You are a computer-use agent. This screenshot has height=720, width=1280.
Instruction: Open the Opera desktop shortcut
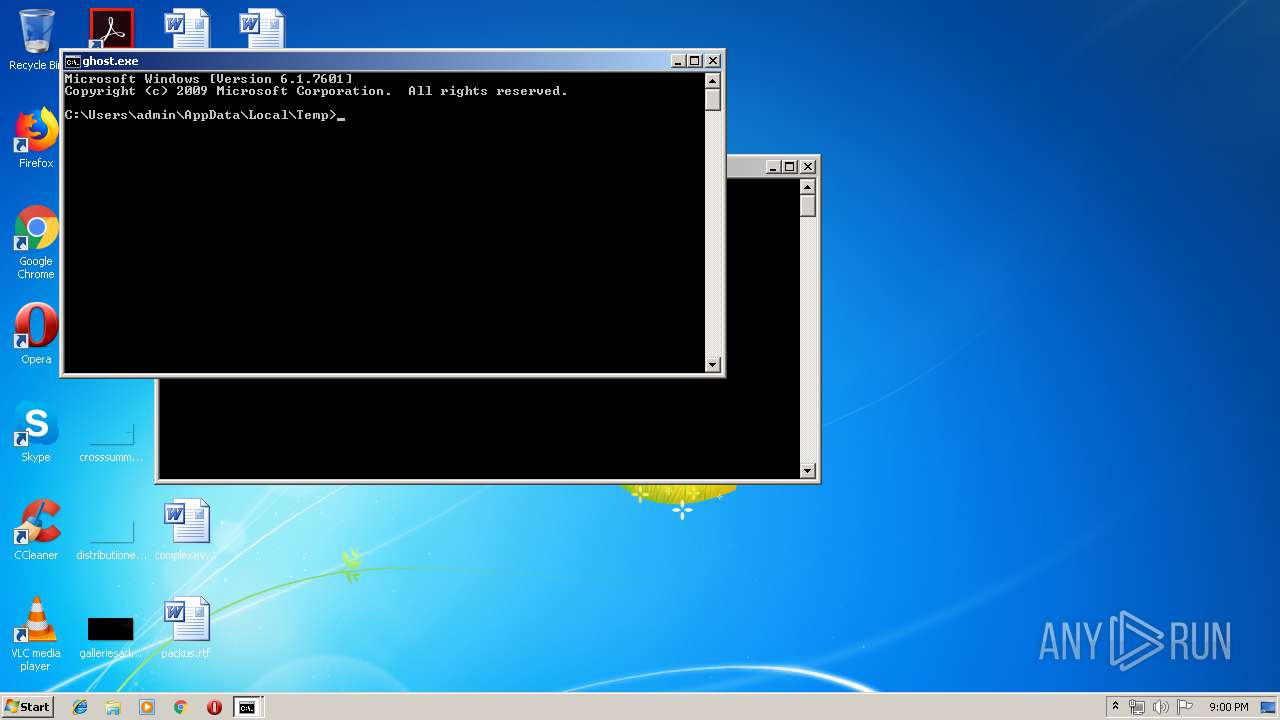[36, 334]
